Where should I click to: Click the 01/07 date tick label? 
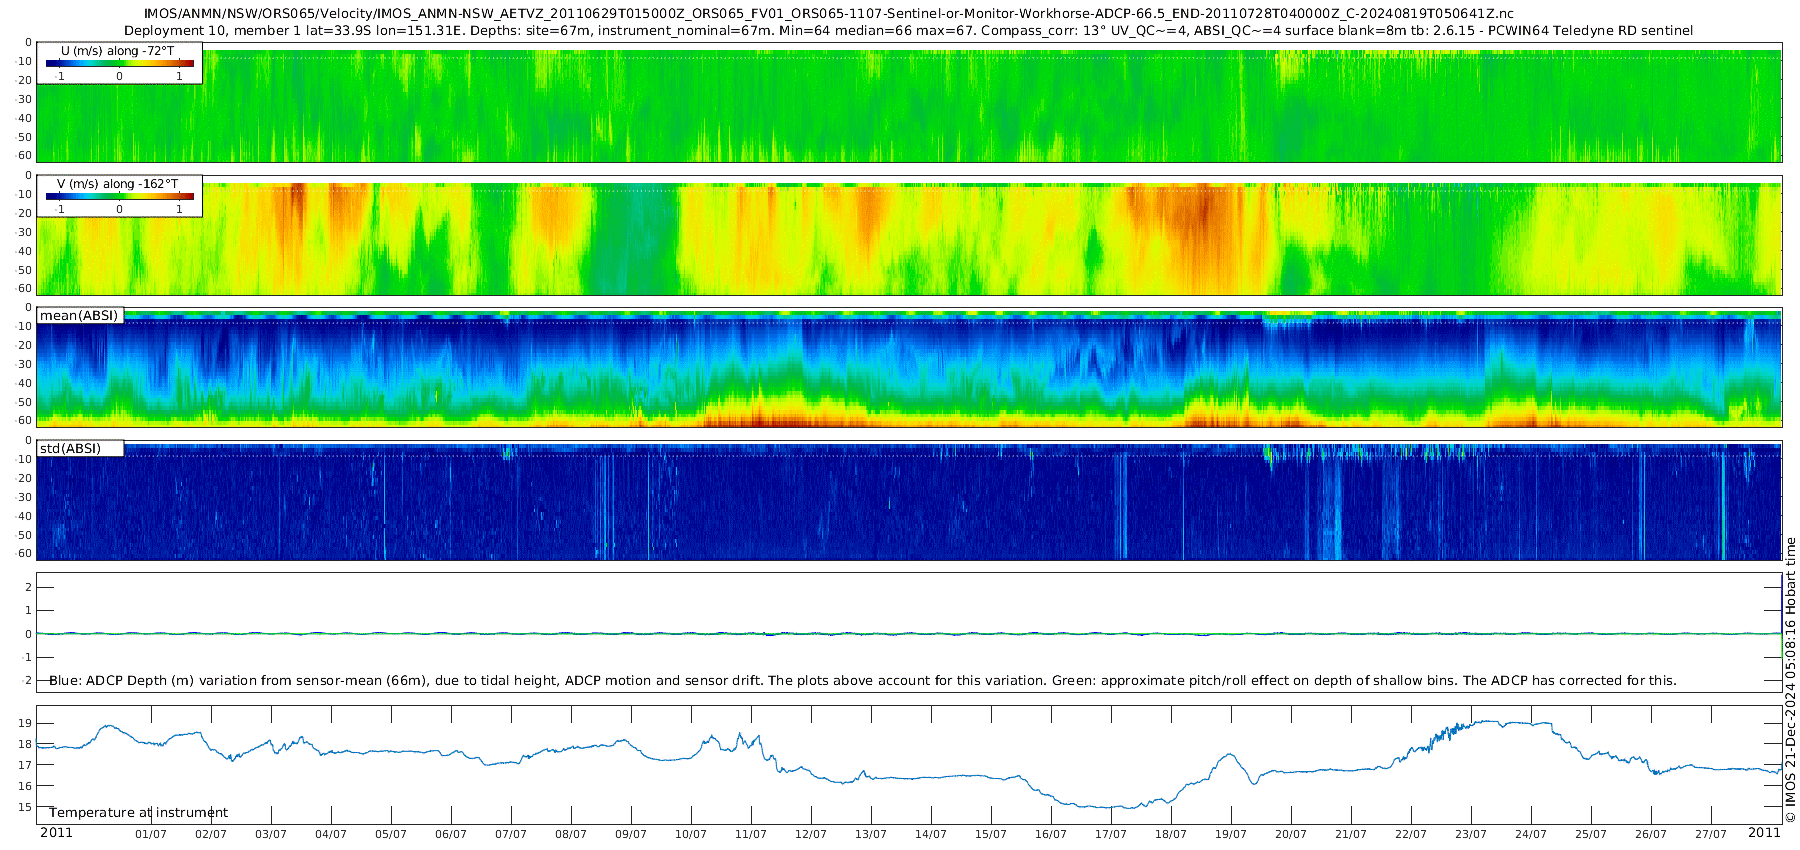click(x=151, y=834)
